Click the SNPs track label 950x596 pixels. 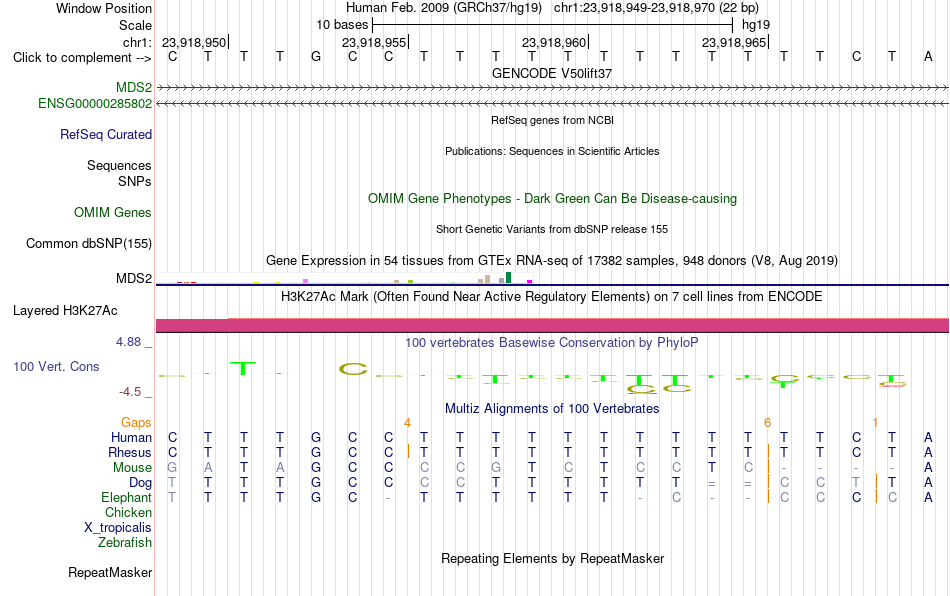coord(135,181)
